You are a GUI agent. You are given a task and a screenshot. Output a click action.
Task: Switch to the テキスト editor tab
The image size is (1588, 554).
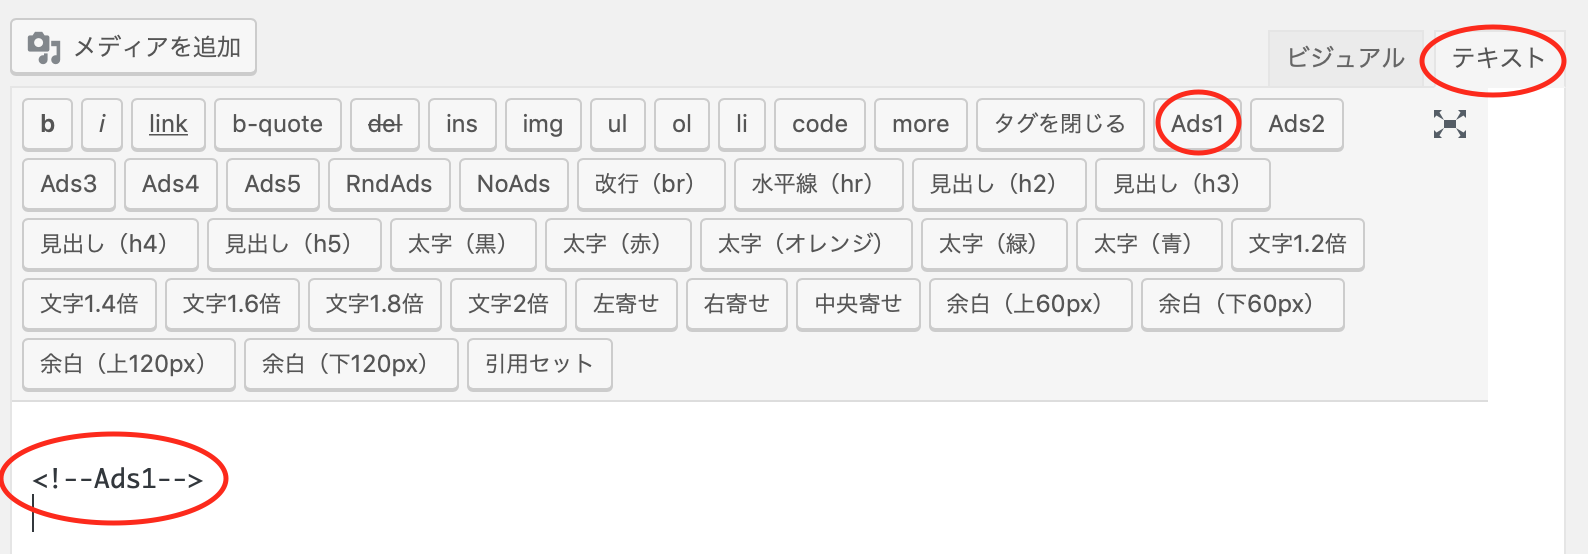point(1497,58)
